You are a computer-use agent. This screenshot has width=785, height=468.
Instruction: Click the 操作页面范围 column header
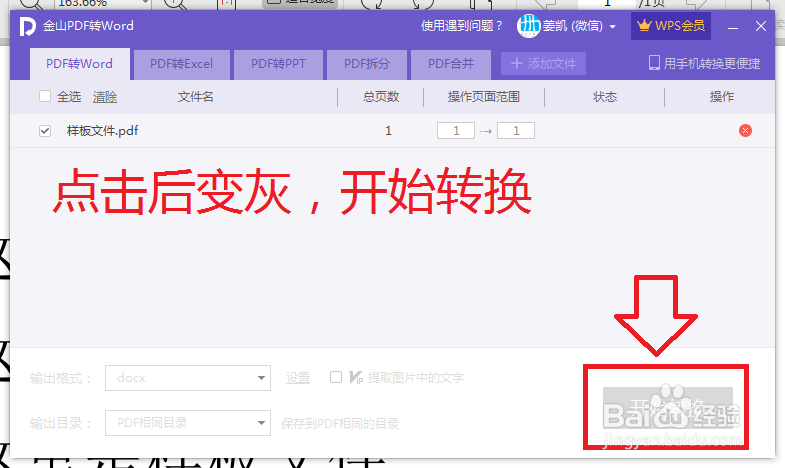coord(484,97)
